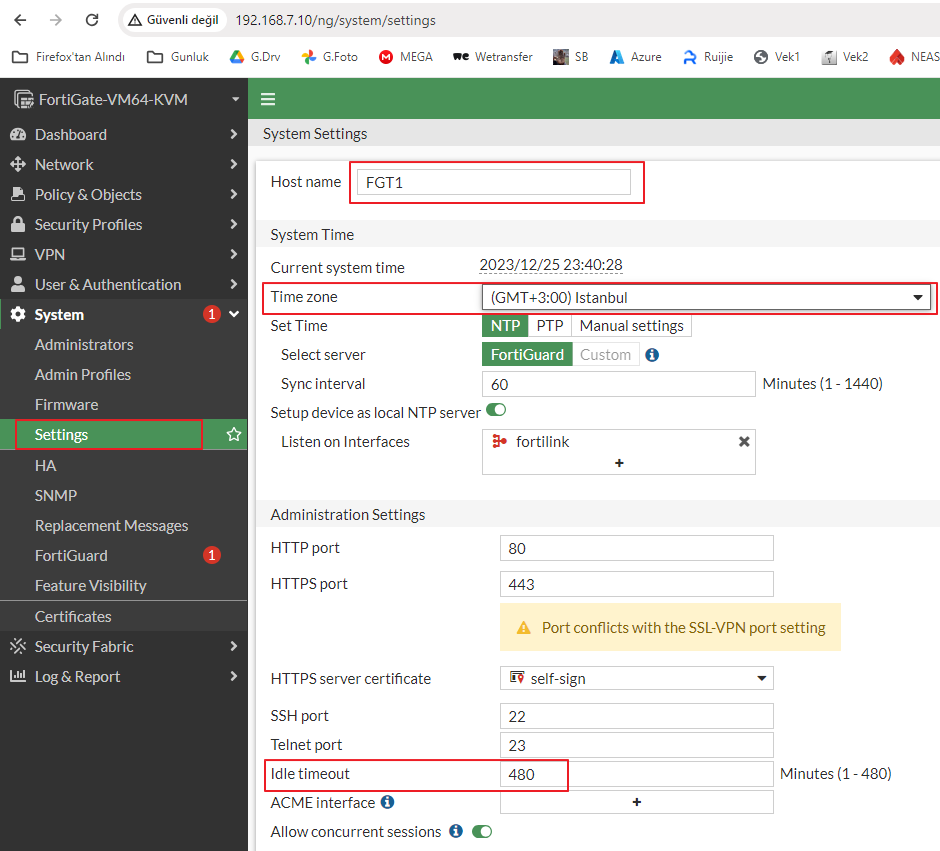Image resolution: width=940 pixels, height=851 pixels.
Task: Expand the Dashboard menu
Action: click(x=123, y=135)
